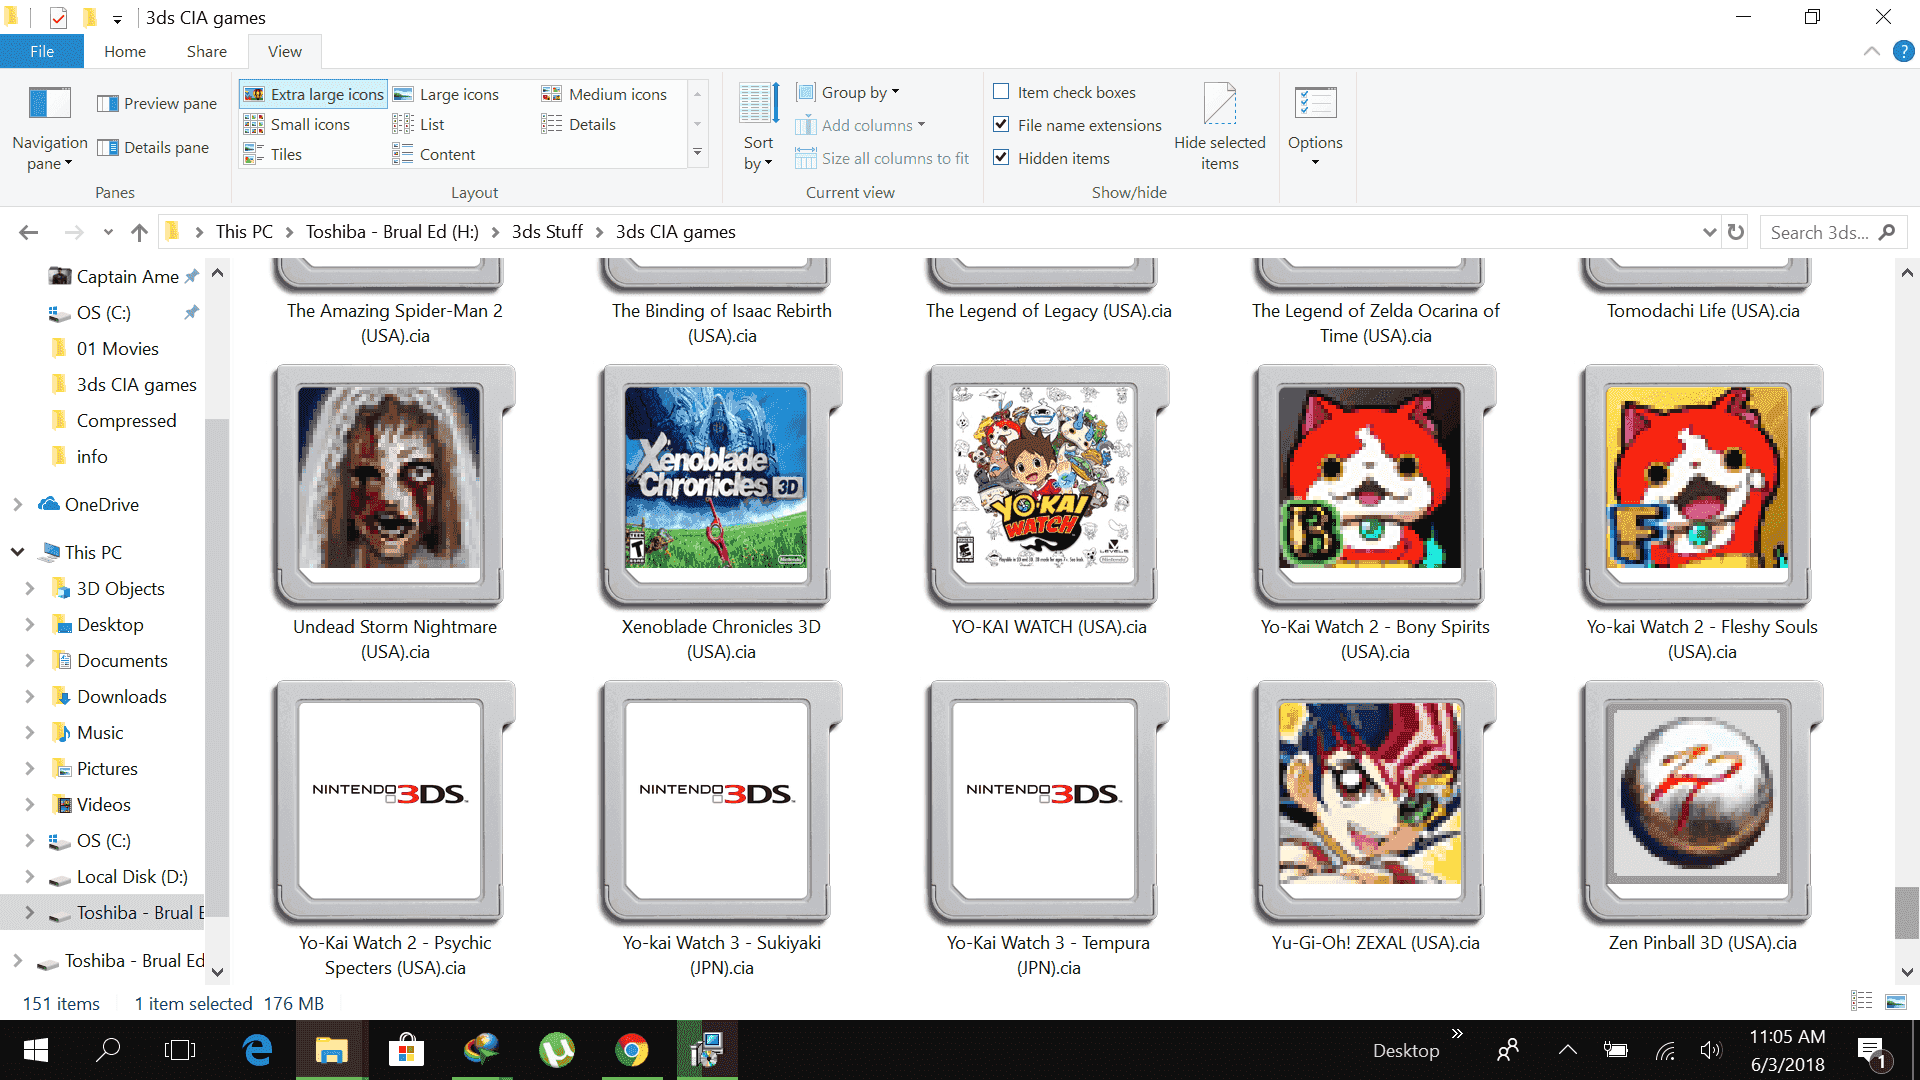This screenshot has height=1080, width=1920.
Task: Refresh the current folder
Action: [x=1736, y=232]
